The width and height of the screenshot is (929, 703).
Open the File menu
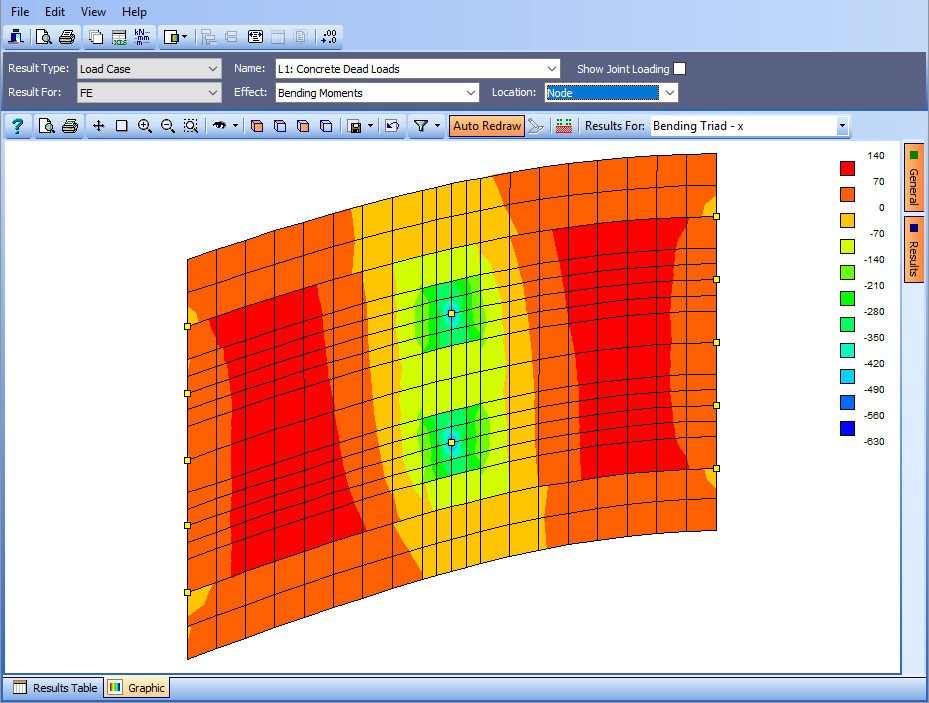point(20,12)
